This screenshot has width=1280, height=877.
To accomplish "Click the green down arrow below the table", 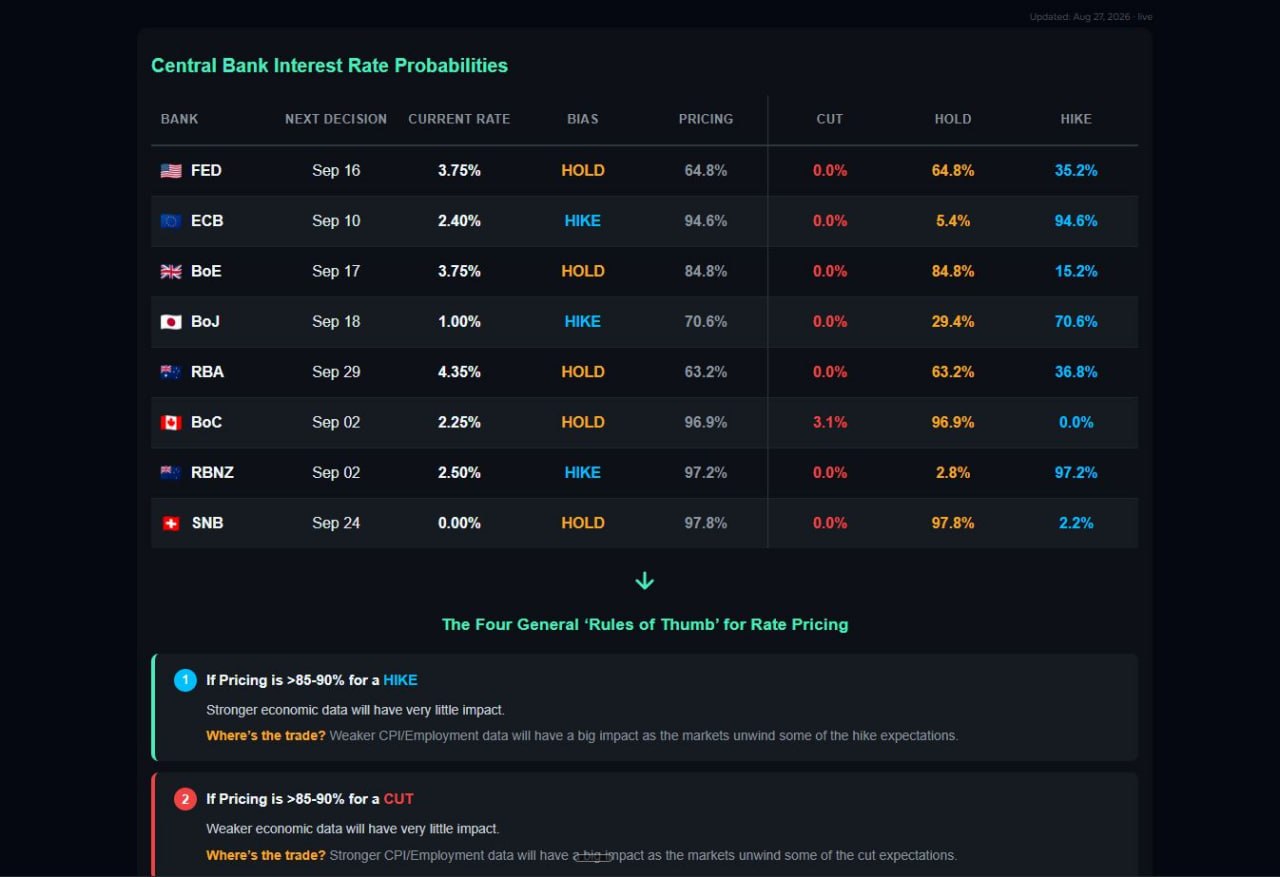I will [x=645, y=581].
